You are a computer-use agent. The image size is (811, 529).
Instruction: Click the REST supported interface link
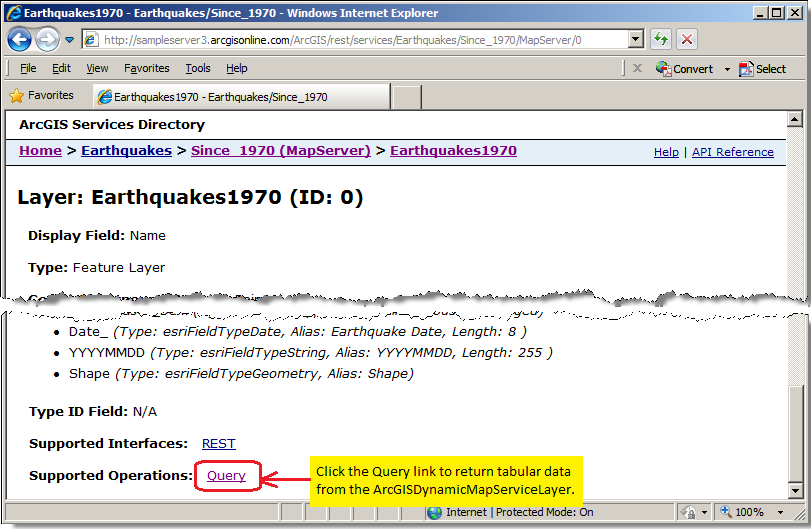[x=218, y=444]
